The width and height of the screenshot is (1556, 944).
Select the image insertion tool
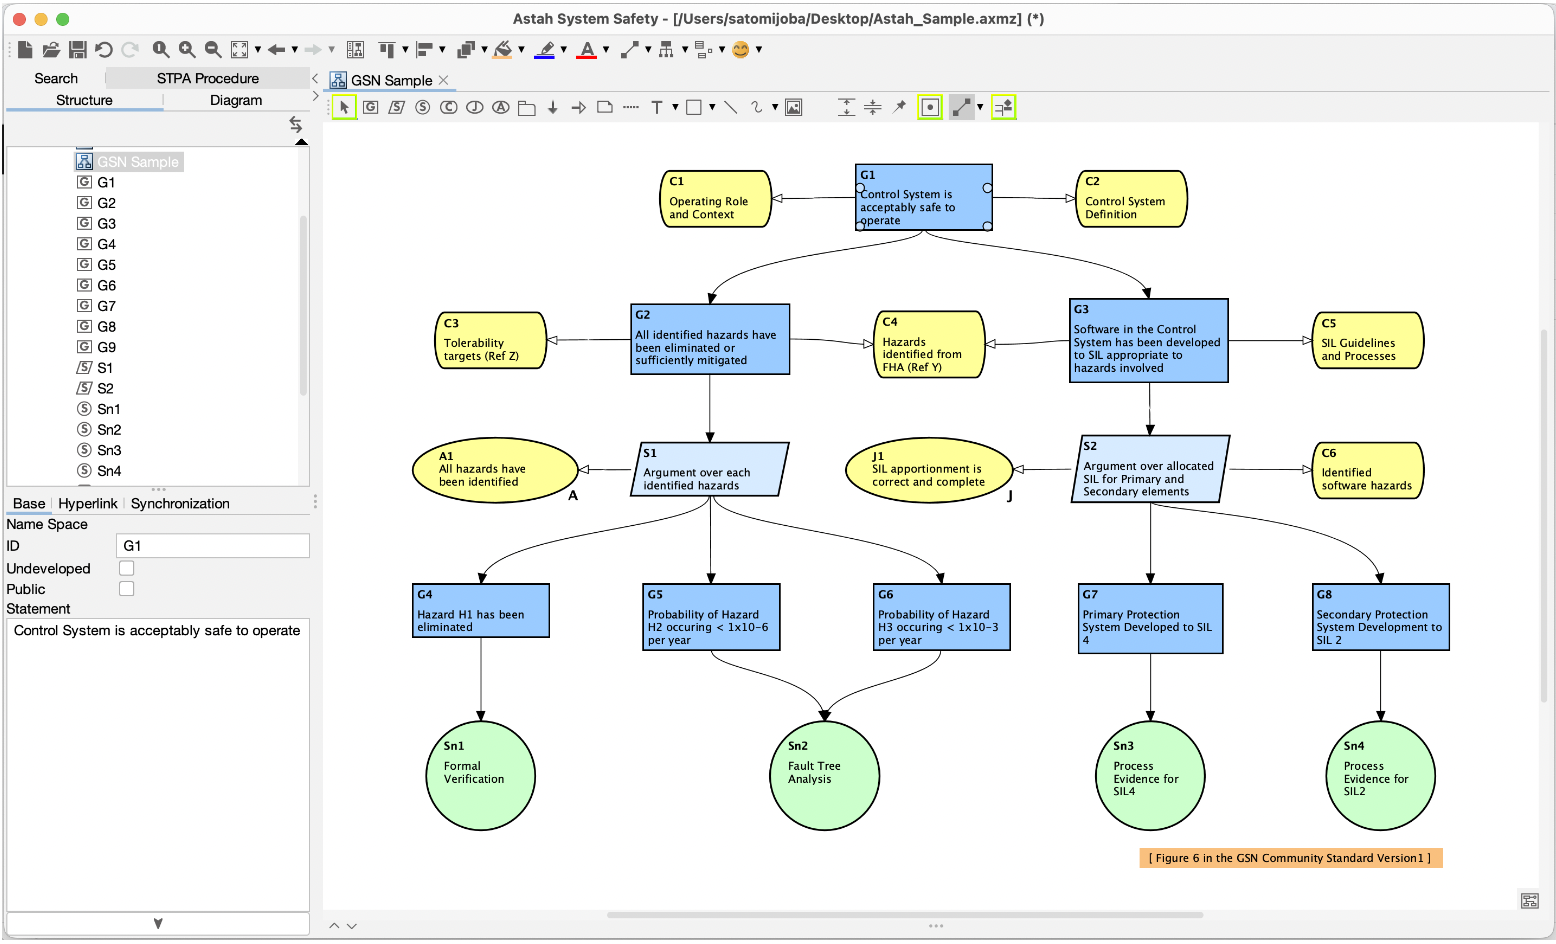click(791, 106)
